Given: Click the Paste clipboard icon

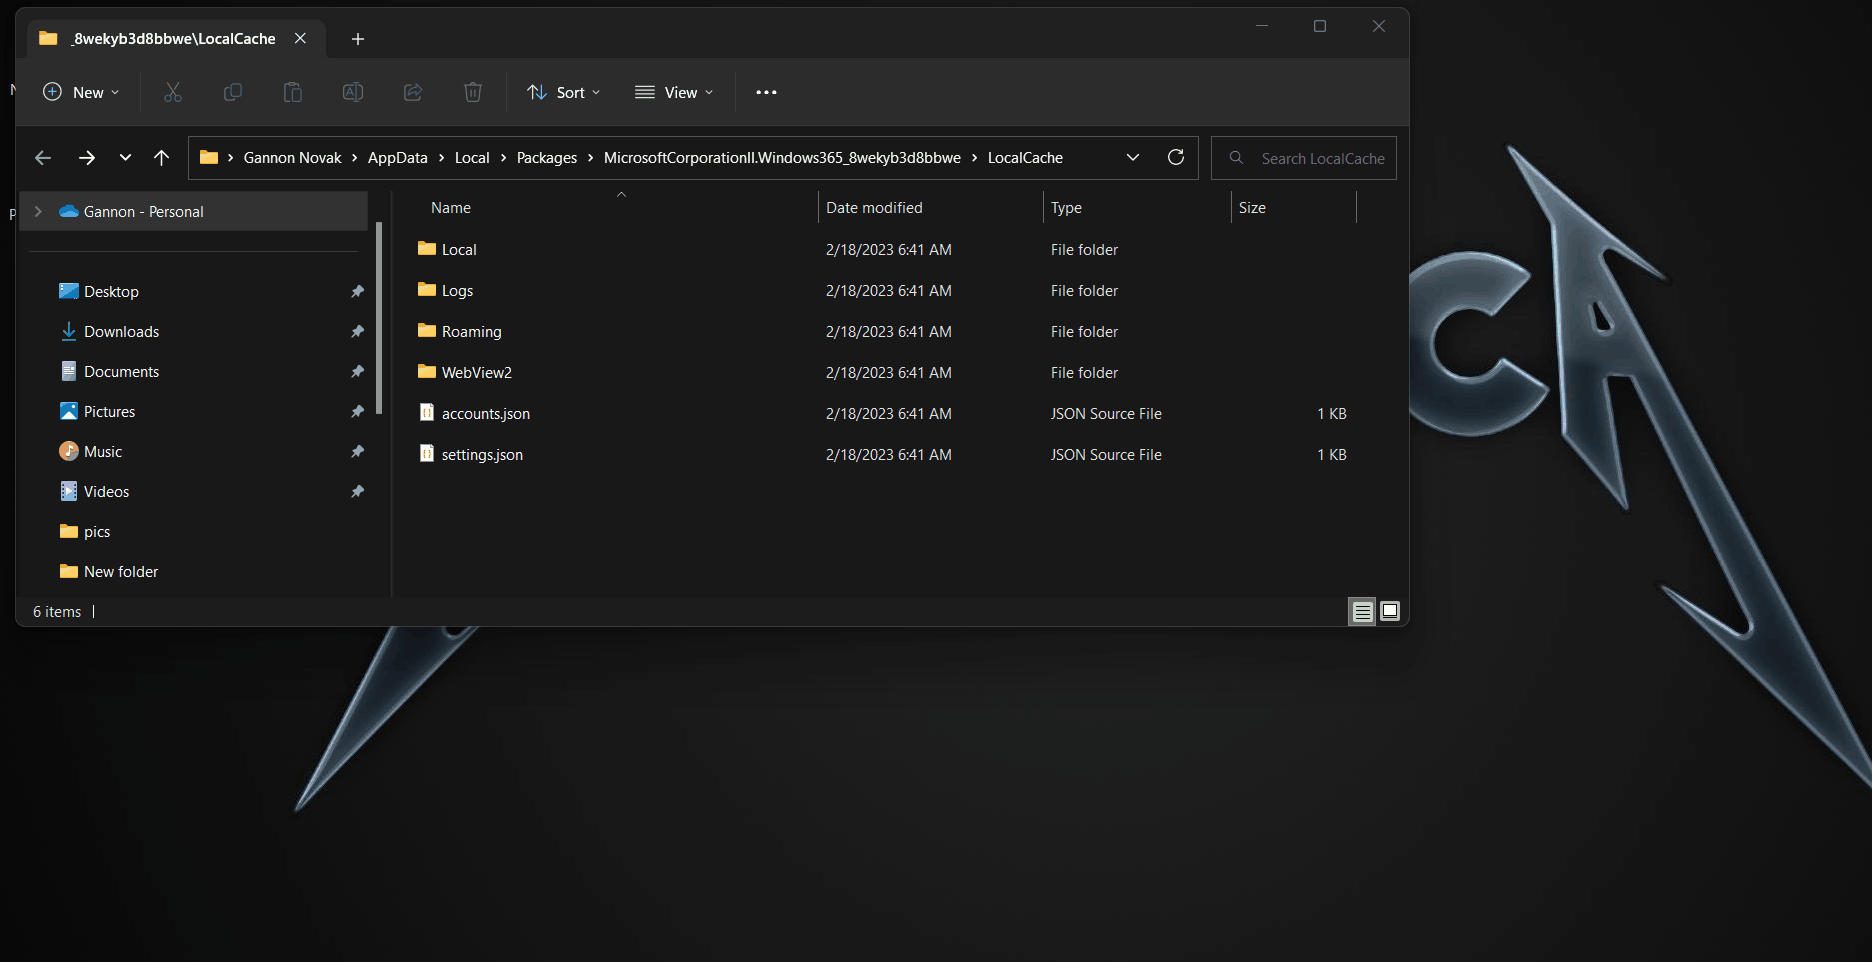Looking at the screenshot, I should (x=293, y=92).
